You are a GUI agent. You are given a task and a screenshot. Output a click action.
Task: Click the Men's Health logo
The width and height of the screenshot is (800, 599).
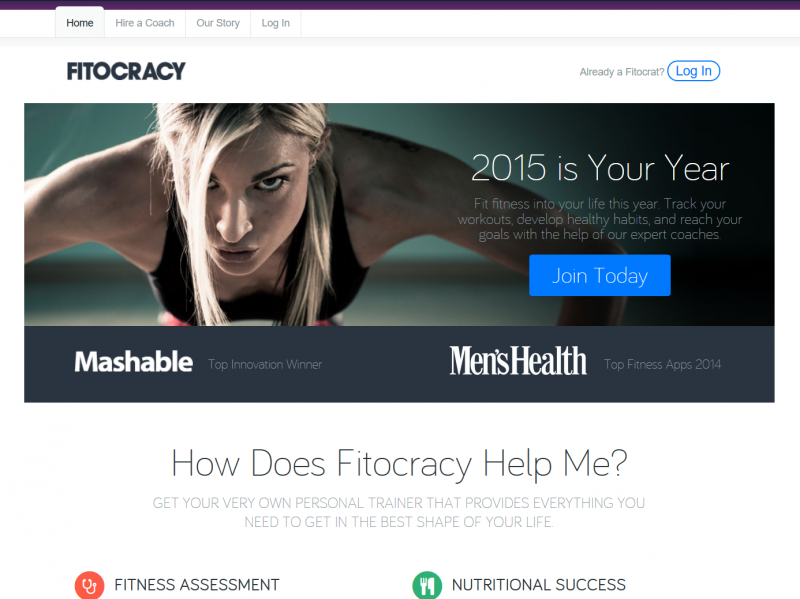518,361
